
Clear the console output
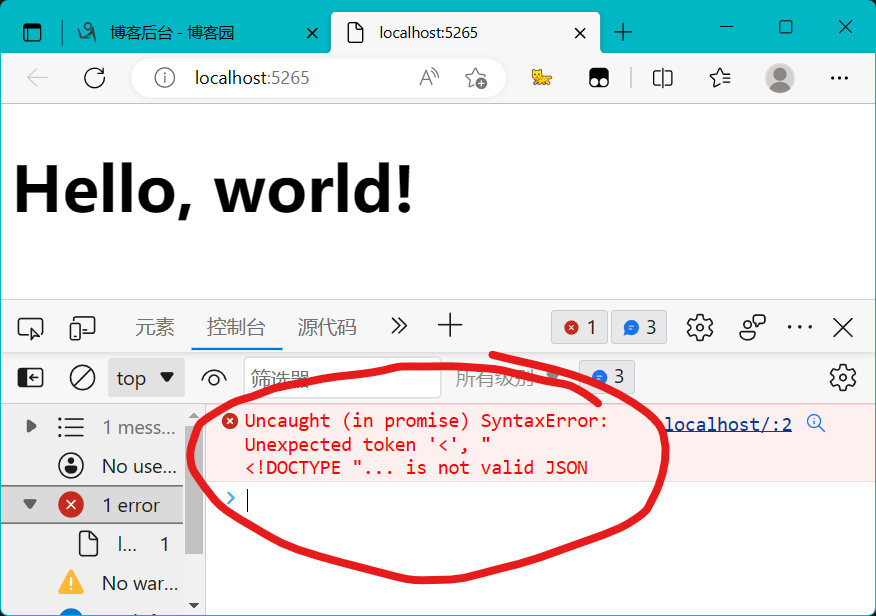click(82, 378)
